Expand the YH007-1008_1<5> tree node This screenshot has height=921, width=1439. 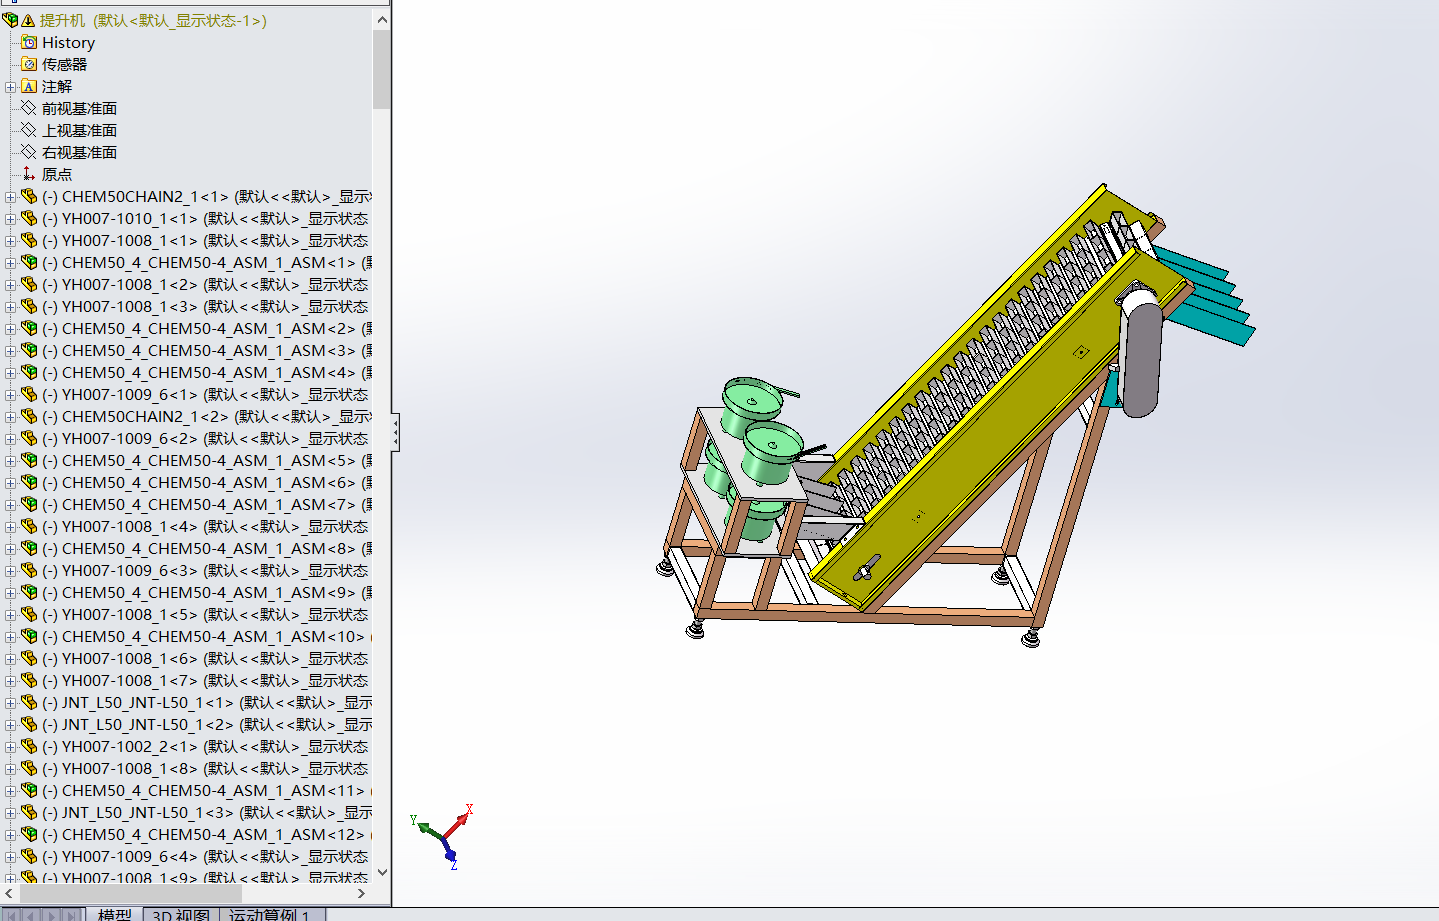tap(10, 615)
